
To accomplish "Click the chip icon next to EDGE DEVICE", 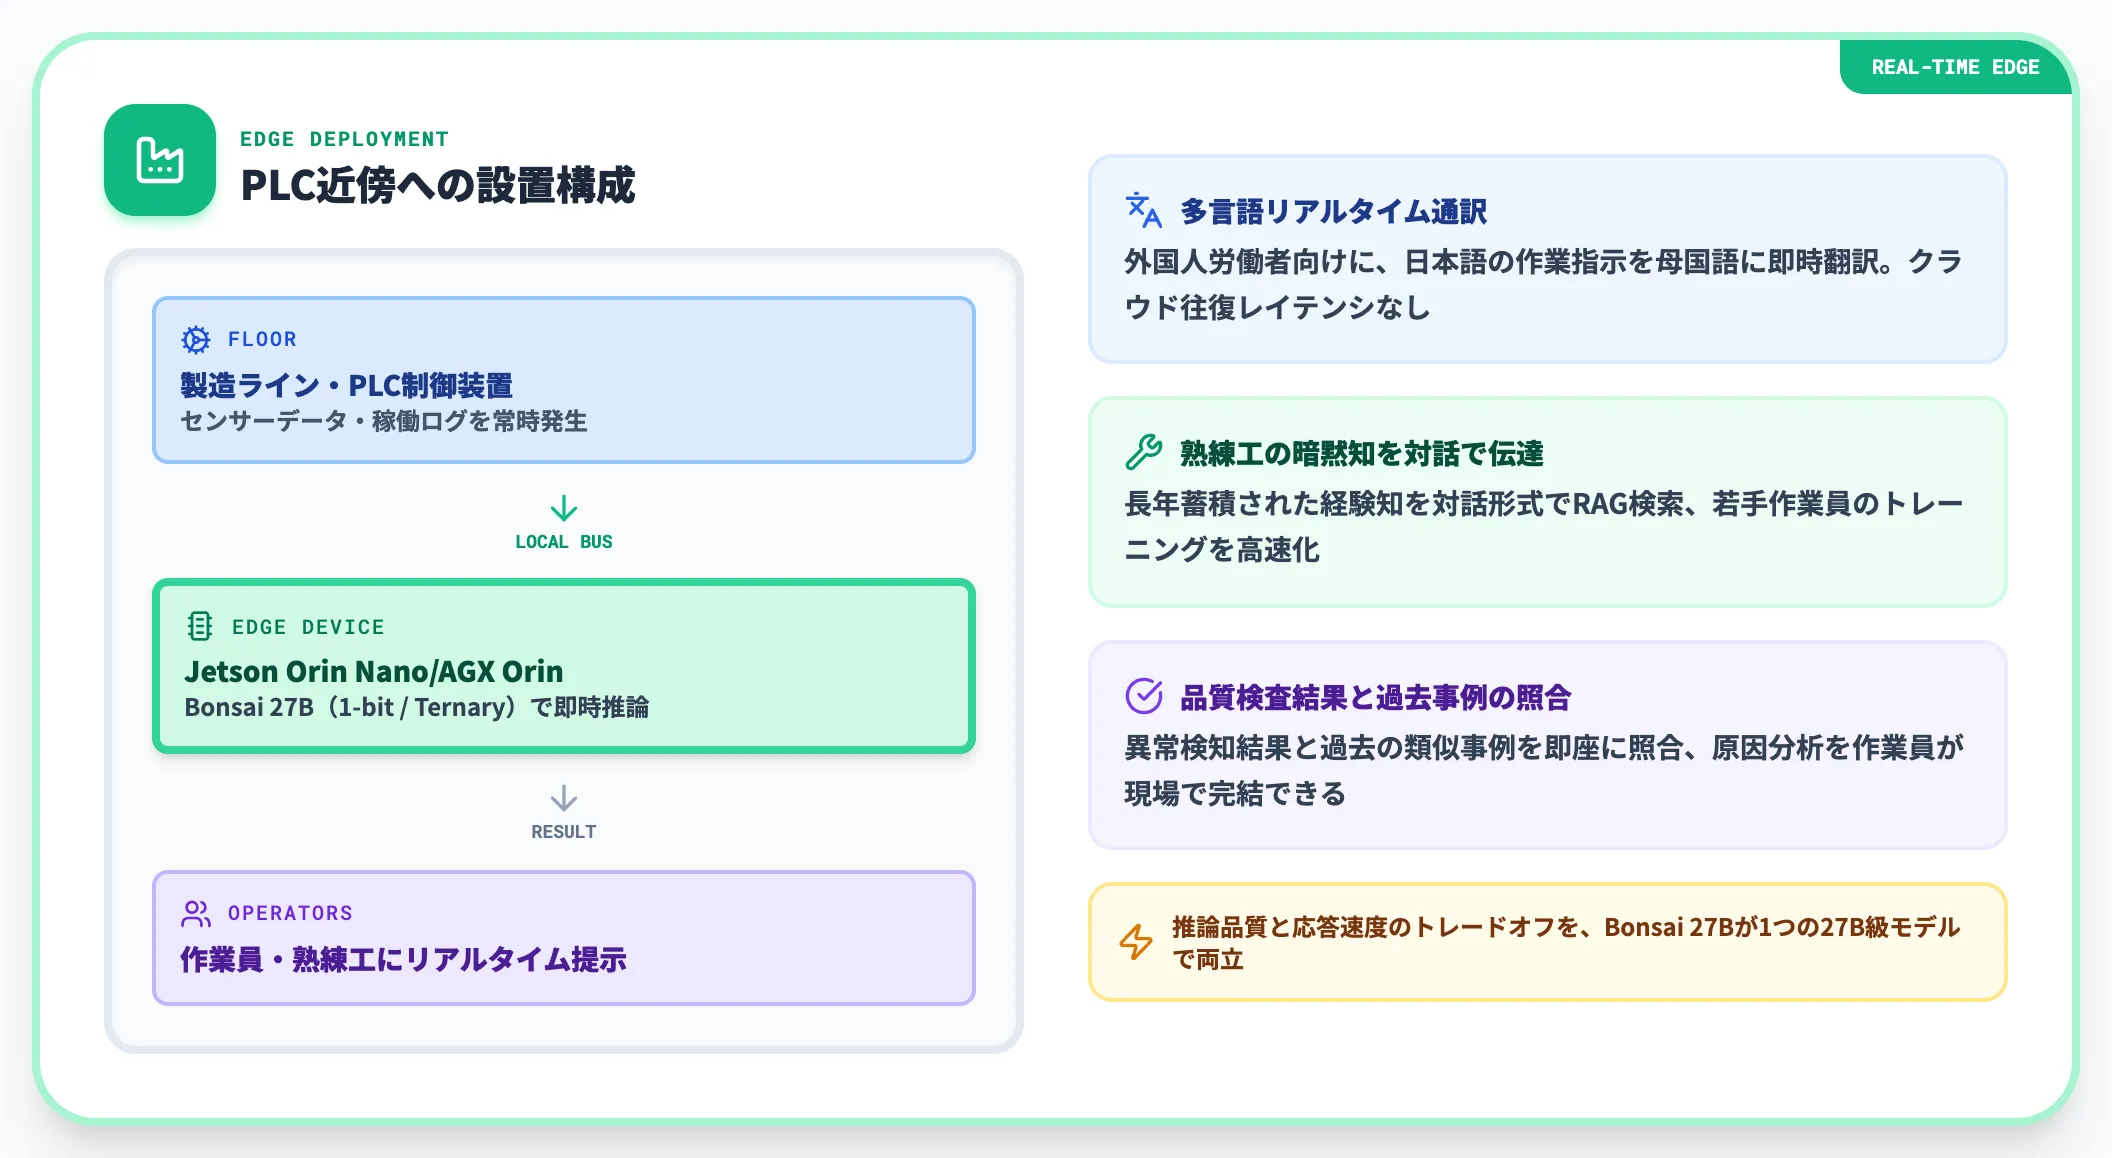I will [200, 626].
